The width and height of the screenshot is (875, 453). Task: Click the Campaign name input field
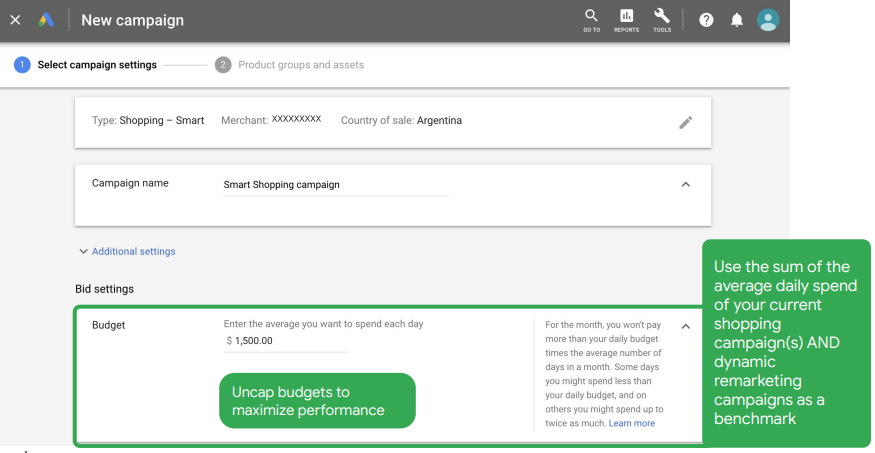(336, 185)
